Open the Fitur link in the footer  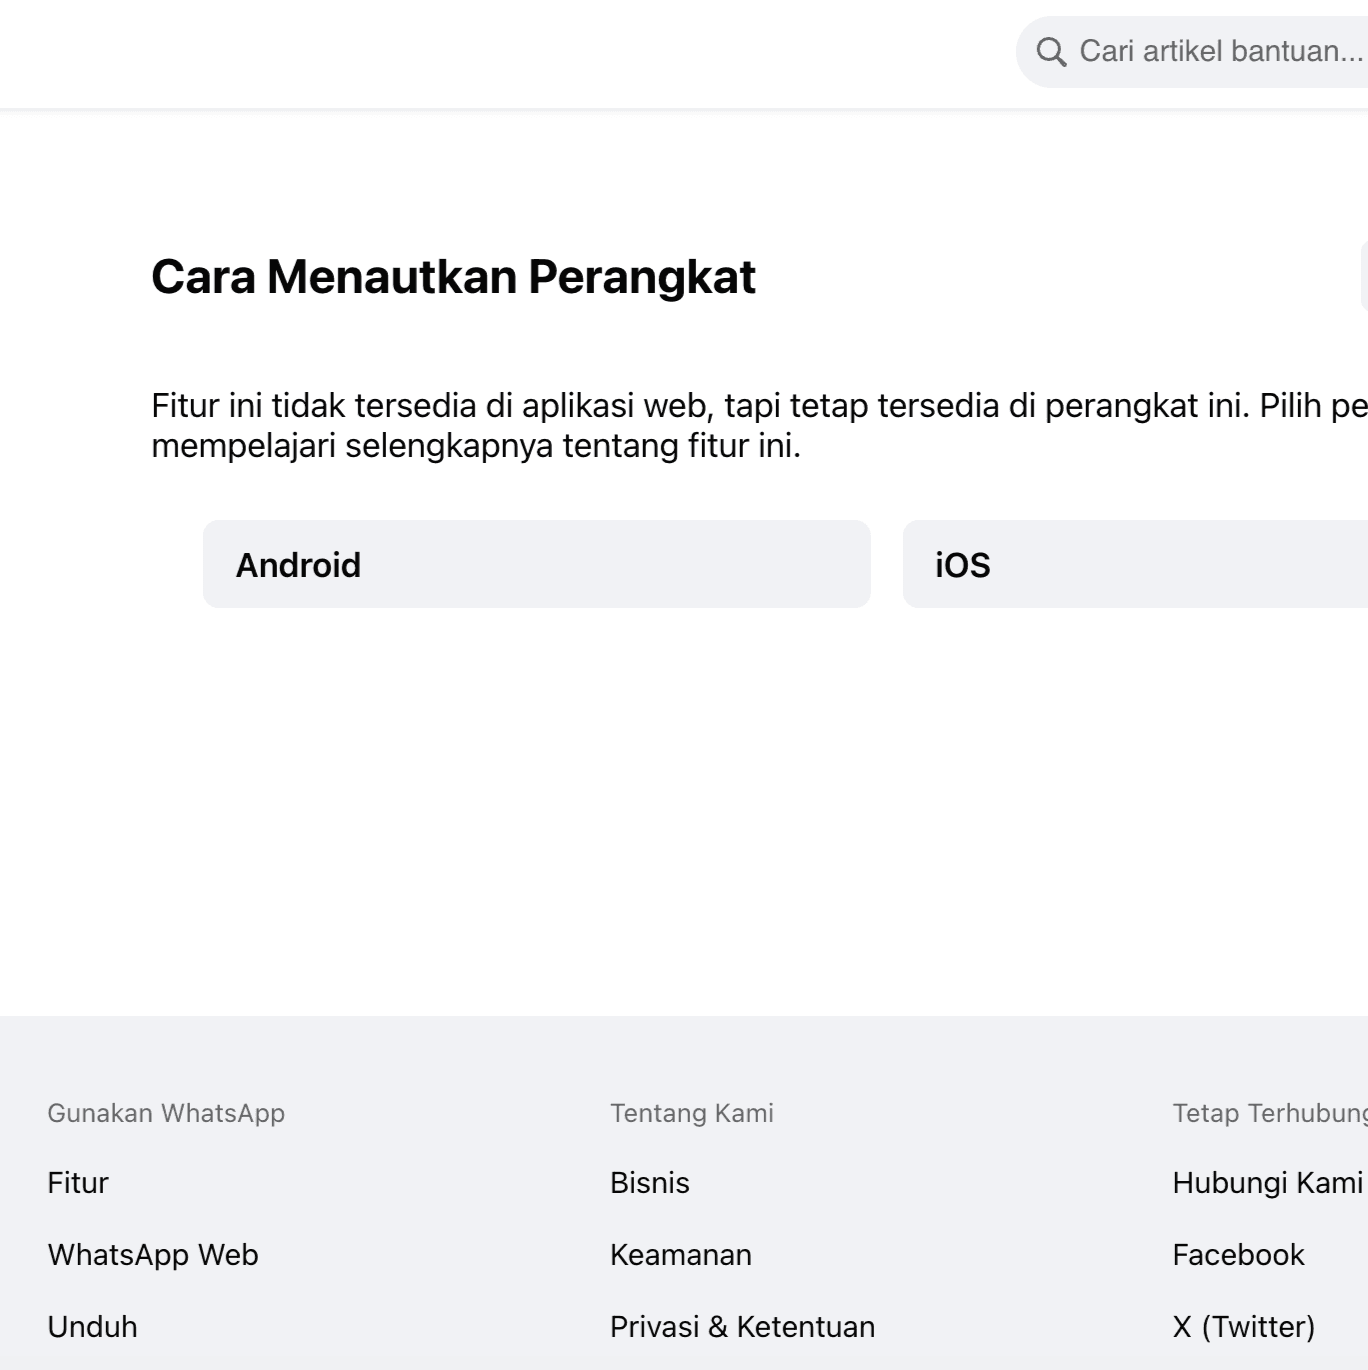coord(78,1183)
